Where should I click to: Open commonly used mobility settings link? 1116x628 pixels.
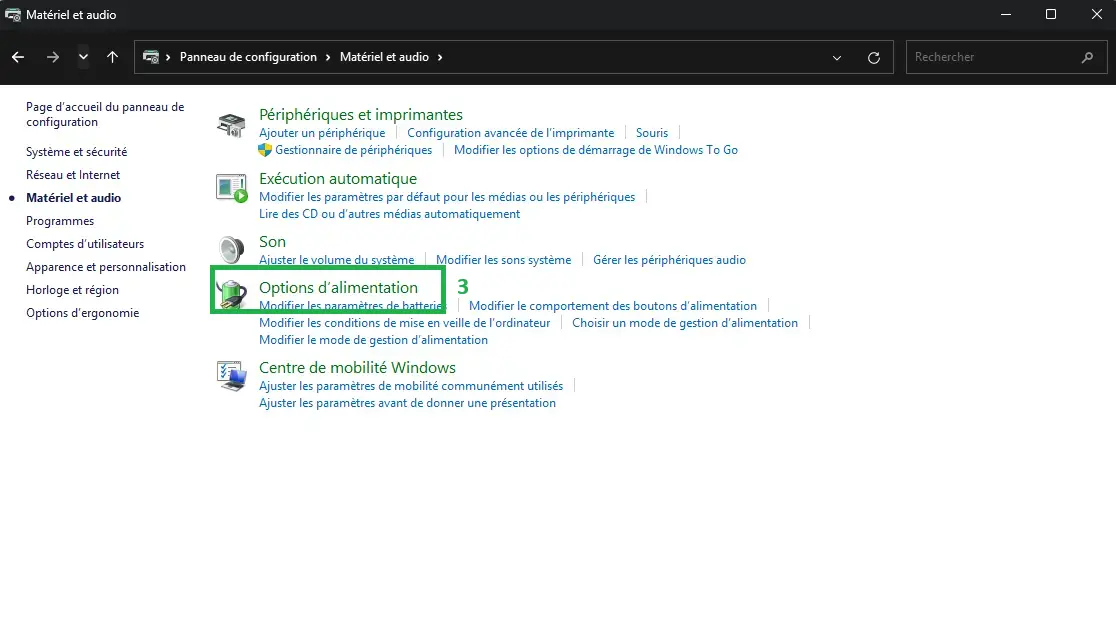411,386
